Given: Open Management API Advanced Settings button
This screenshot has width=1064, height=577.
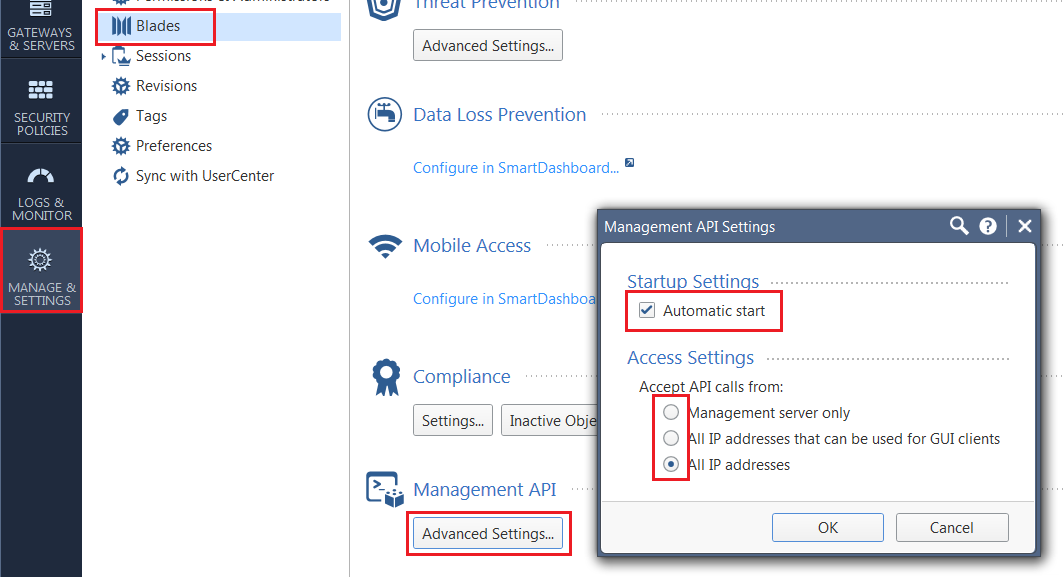Looking at the screenshot, I should (488, 534).
